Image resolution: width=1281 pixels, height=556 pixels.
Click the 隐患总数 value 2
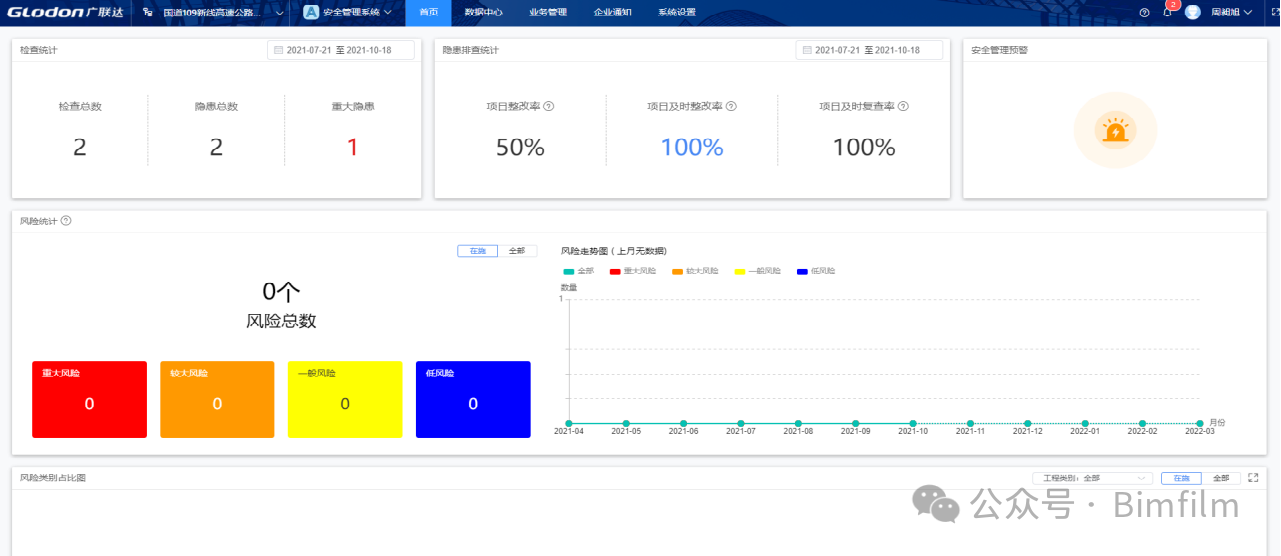pyautogui.click(x=216, y=148)
